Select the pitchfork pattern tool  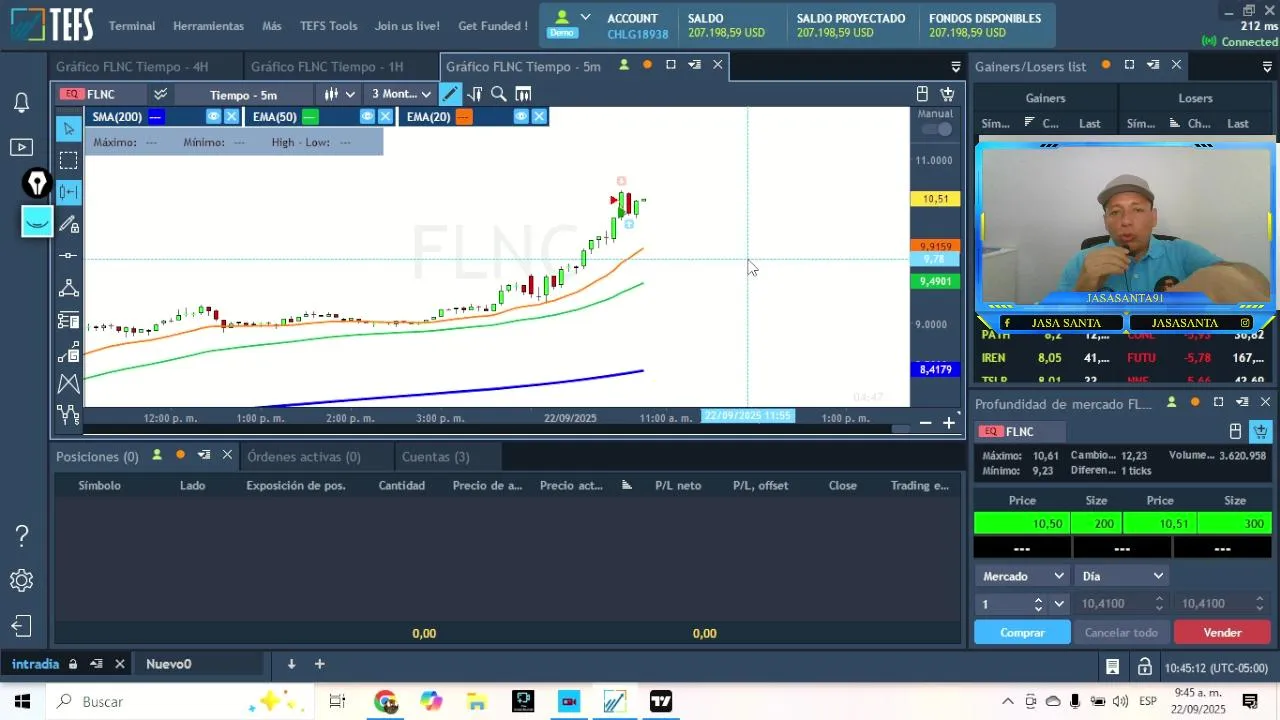[68, 384]
